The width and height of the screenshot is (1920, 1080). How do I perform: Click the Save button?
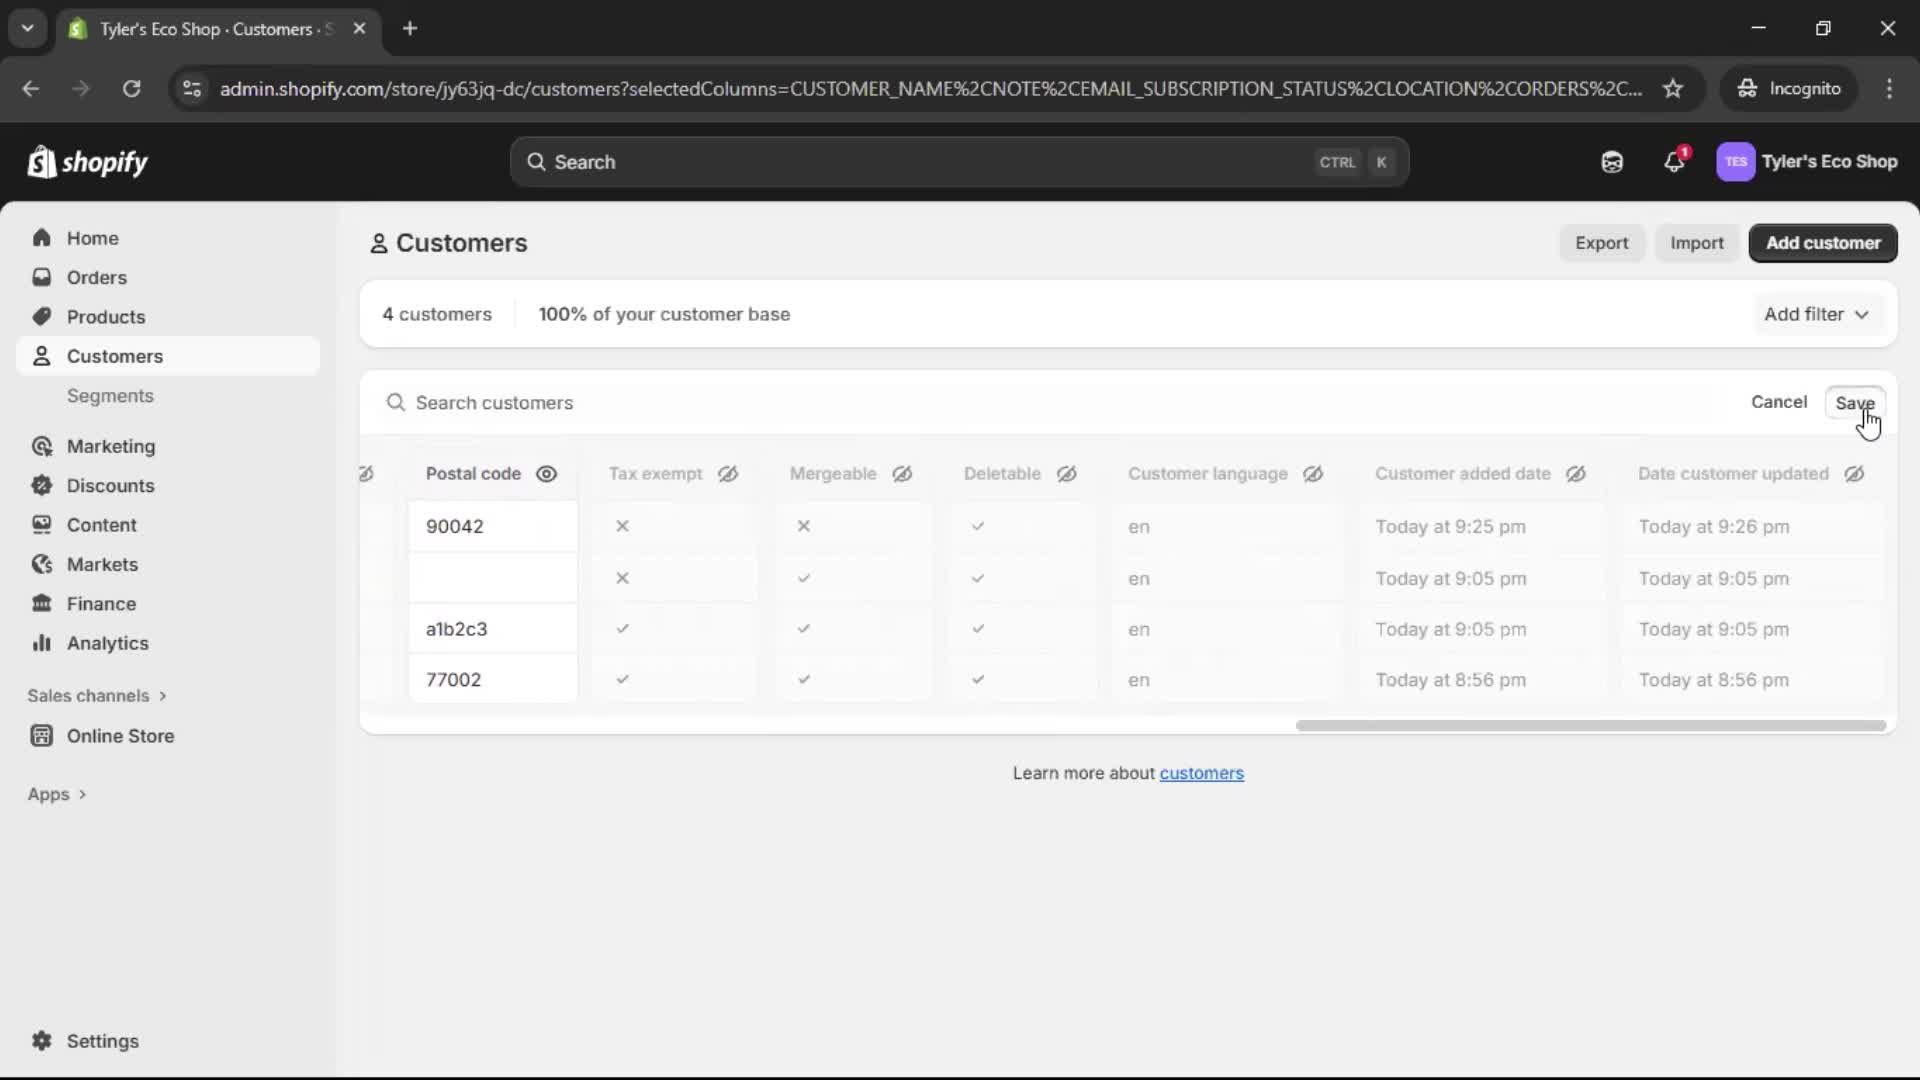click(1856, 402)
